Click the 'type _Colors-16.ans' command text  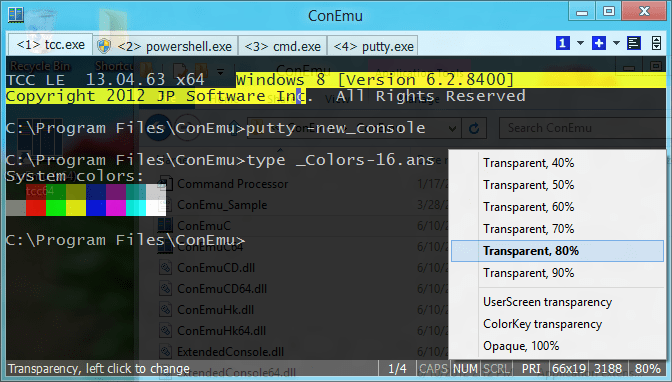click(341, 160)
